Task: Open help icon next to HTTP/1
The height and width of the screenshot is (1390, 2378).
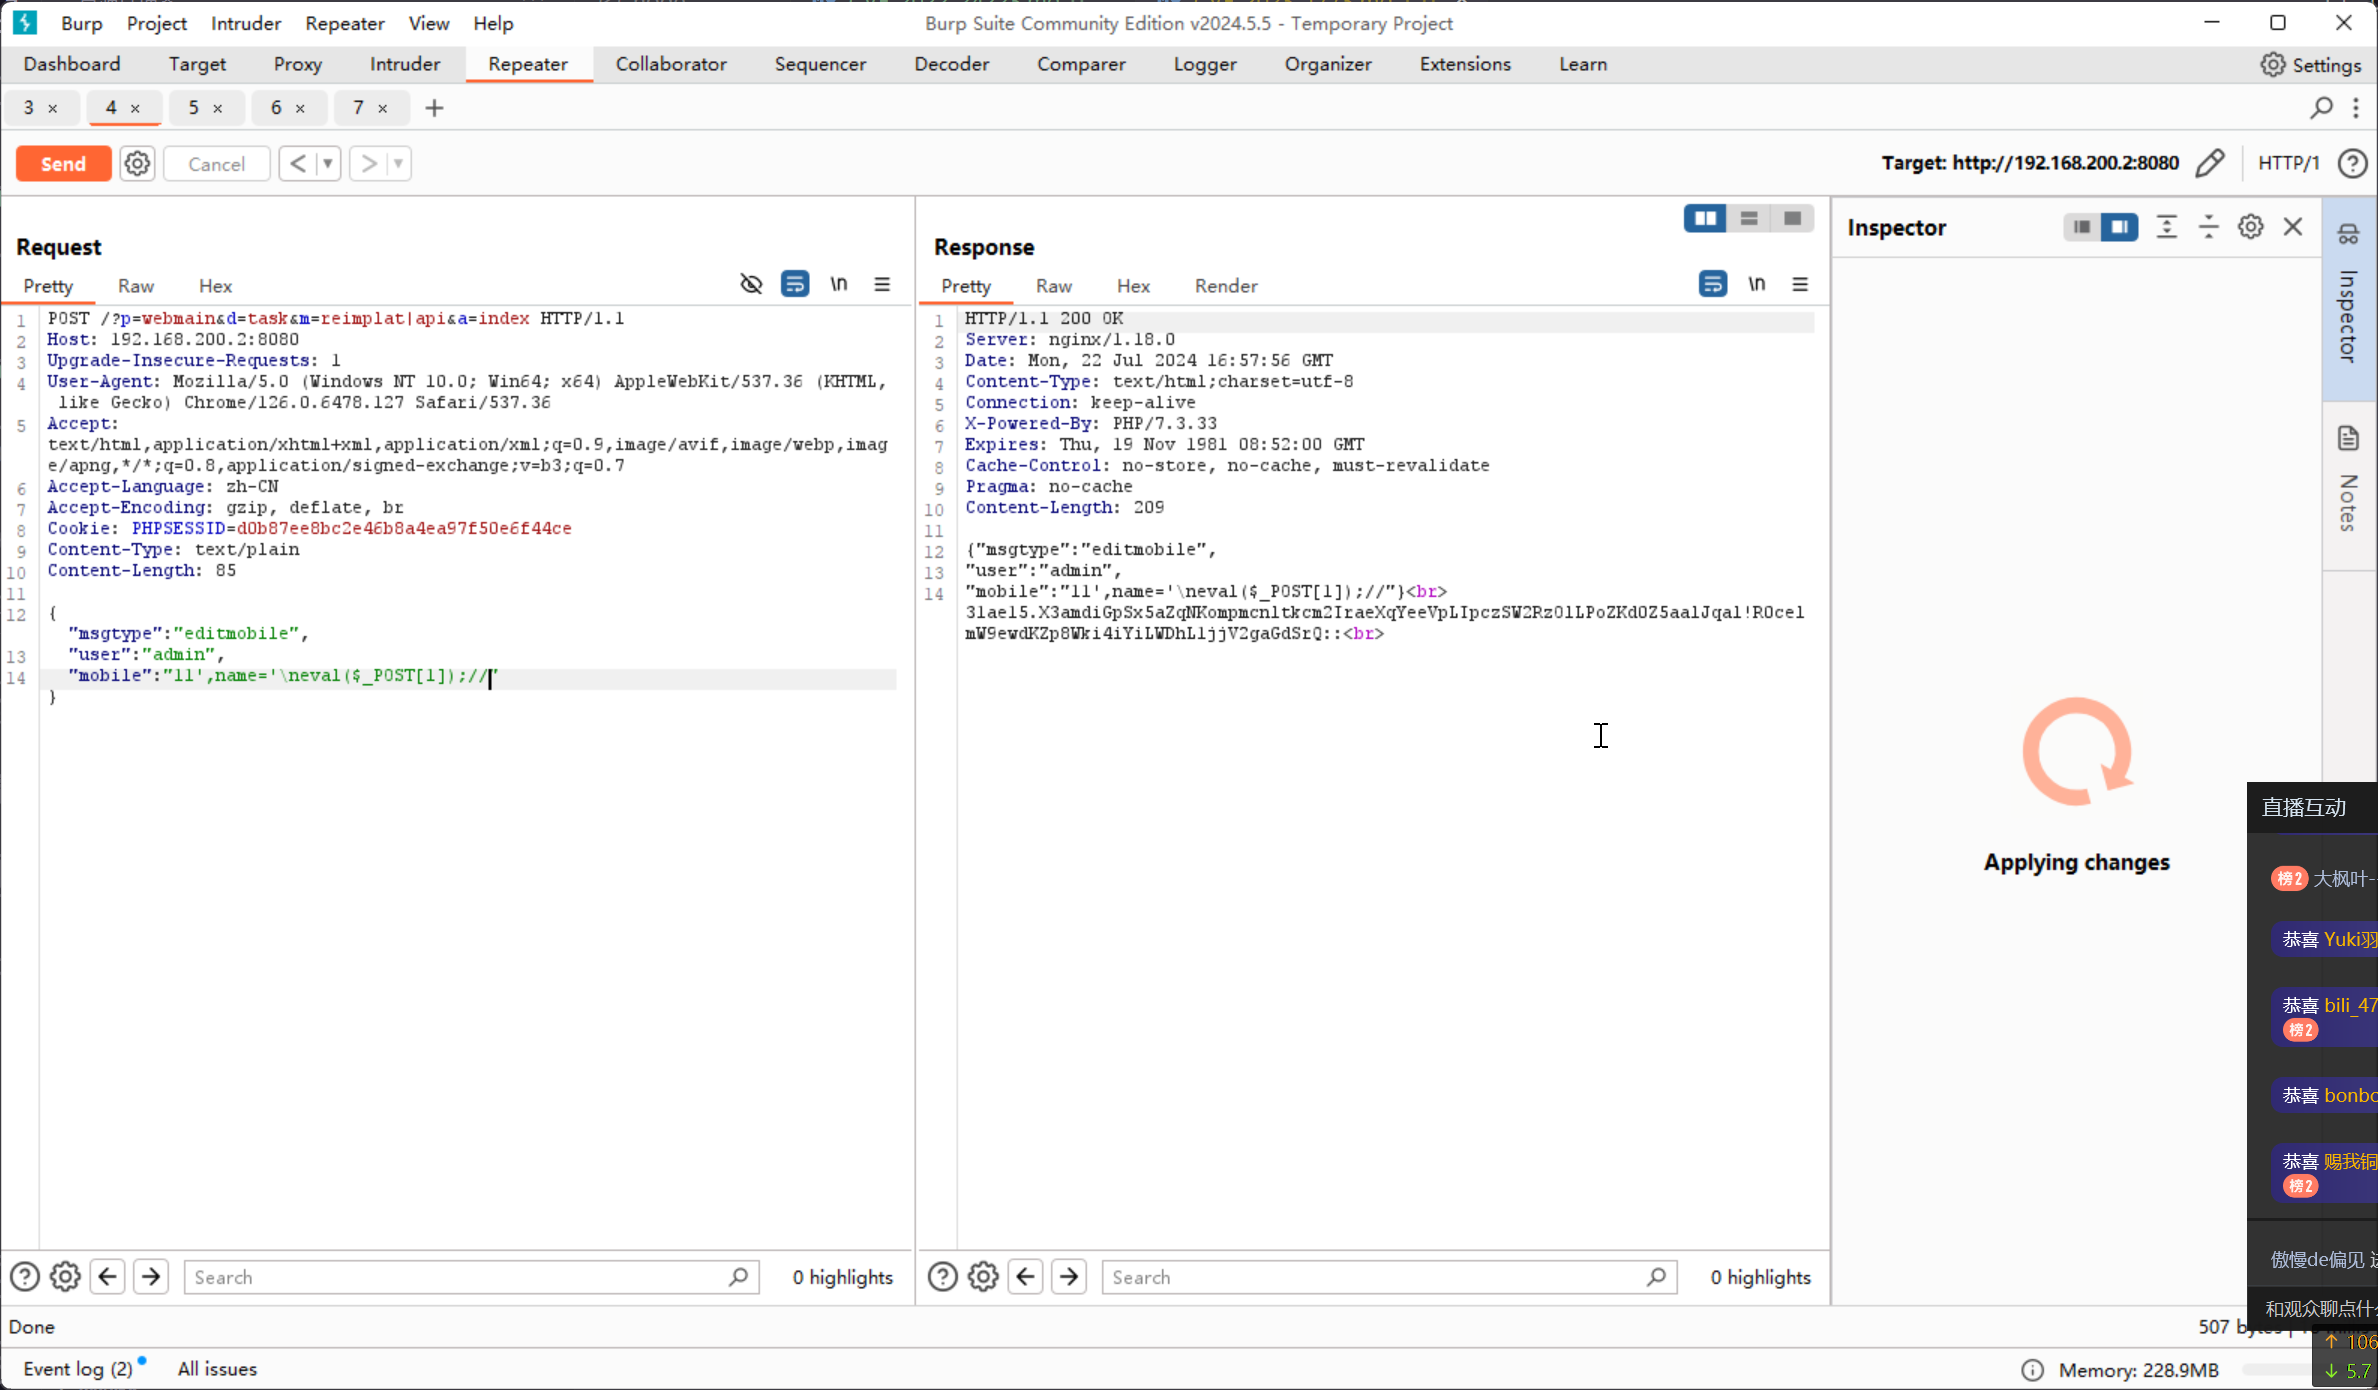Action: (x=2353, y=163)
